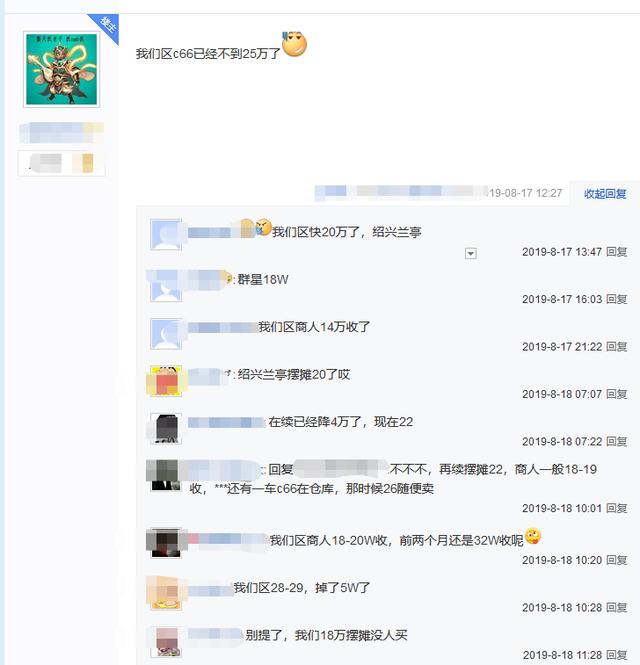Open avatar of 商人14万收了 commenter
Viewport: 640px width, 665px height.
click(166, 334)
